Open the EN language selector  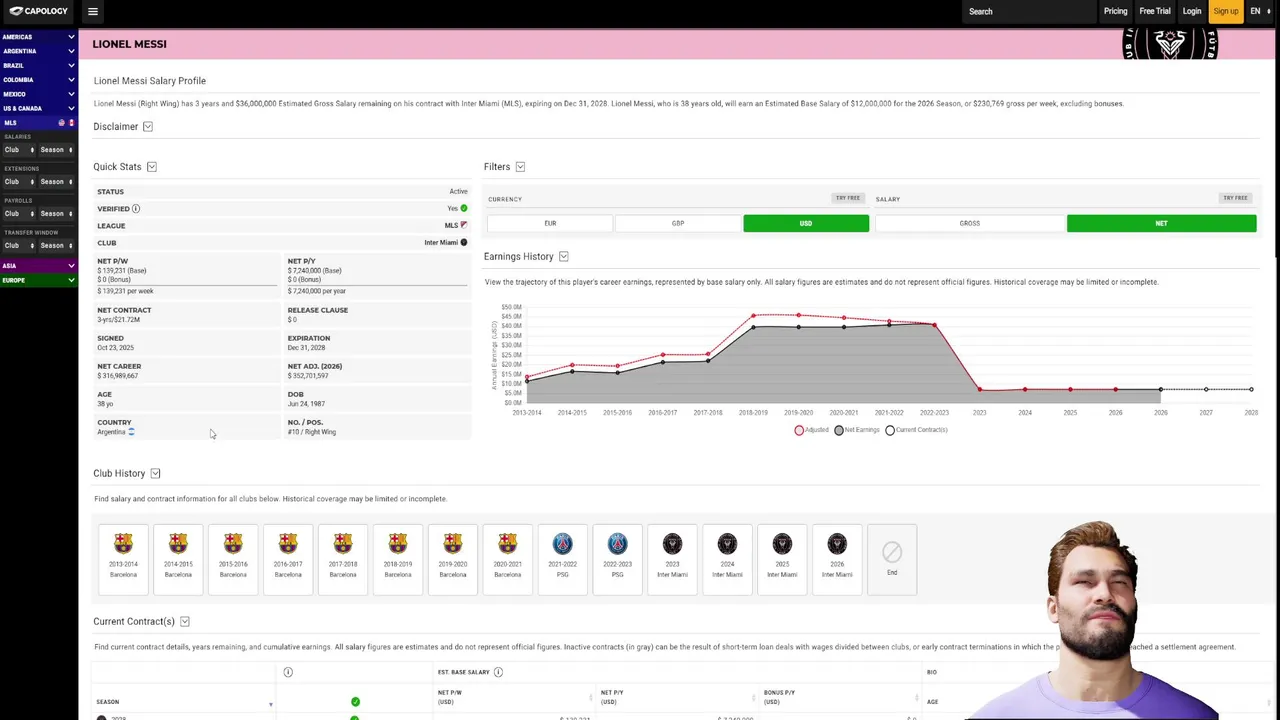click(1260, 11)
